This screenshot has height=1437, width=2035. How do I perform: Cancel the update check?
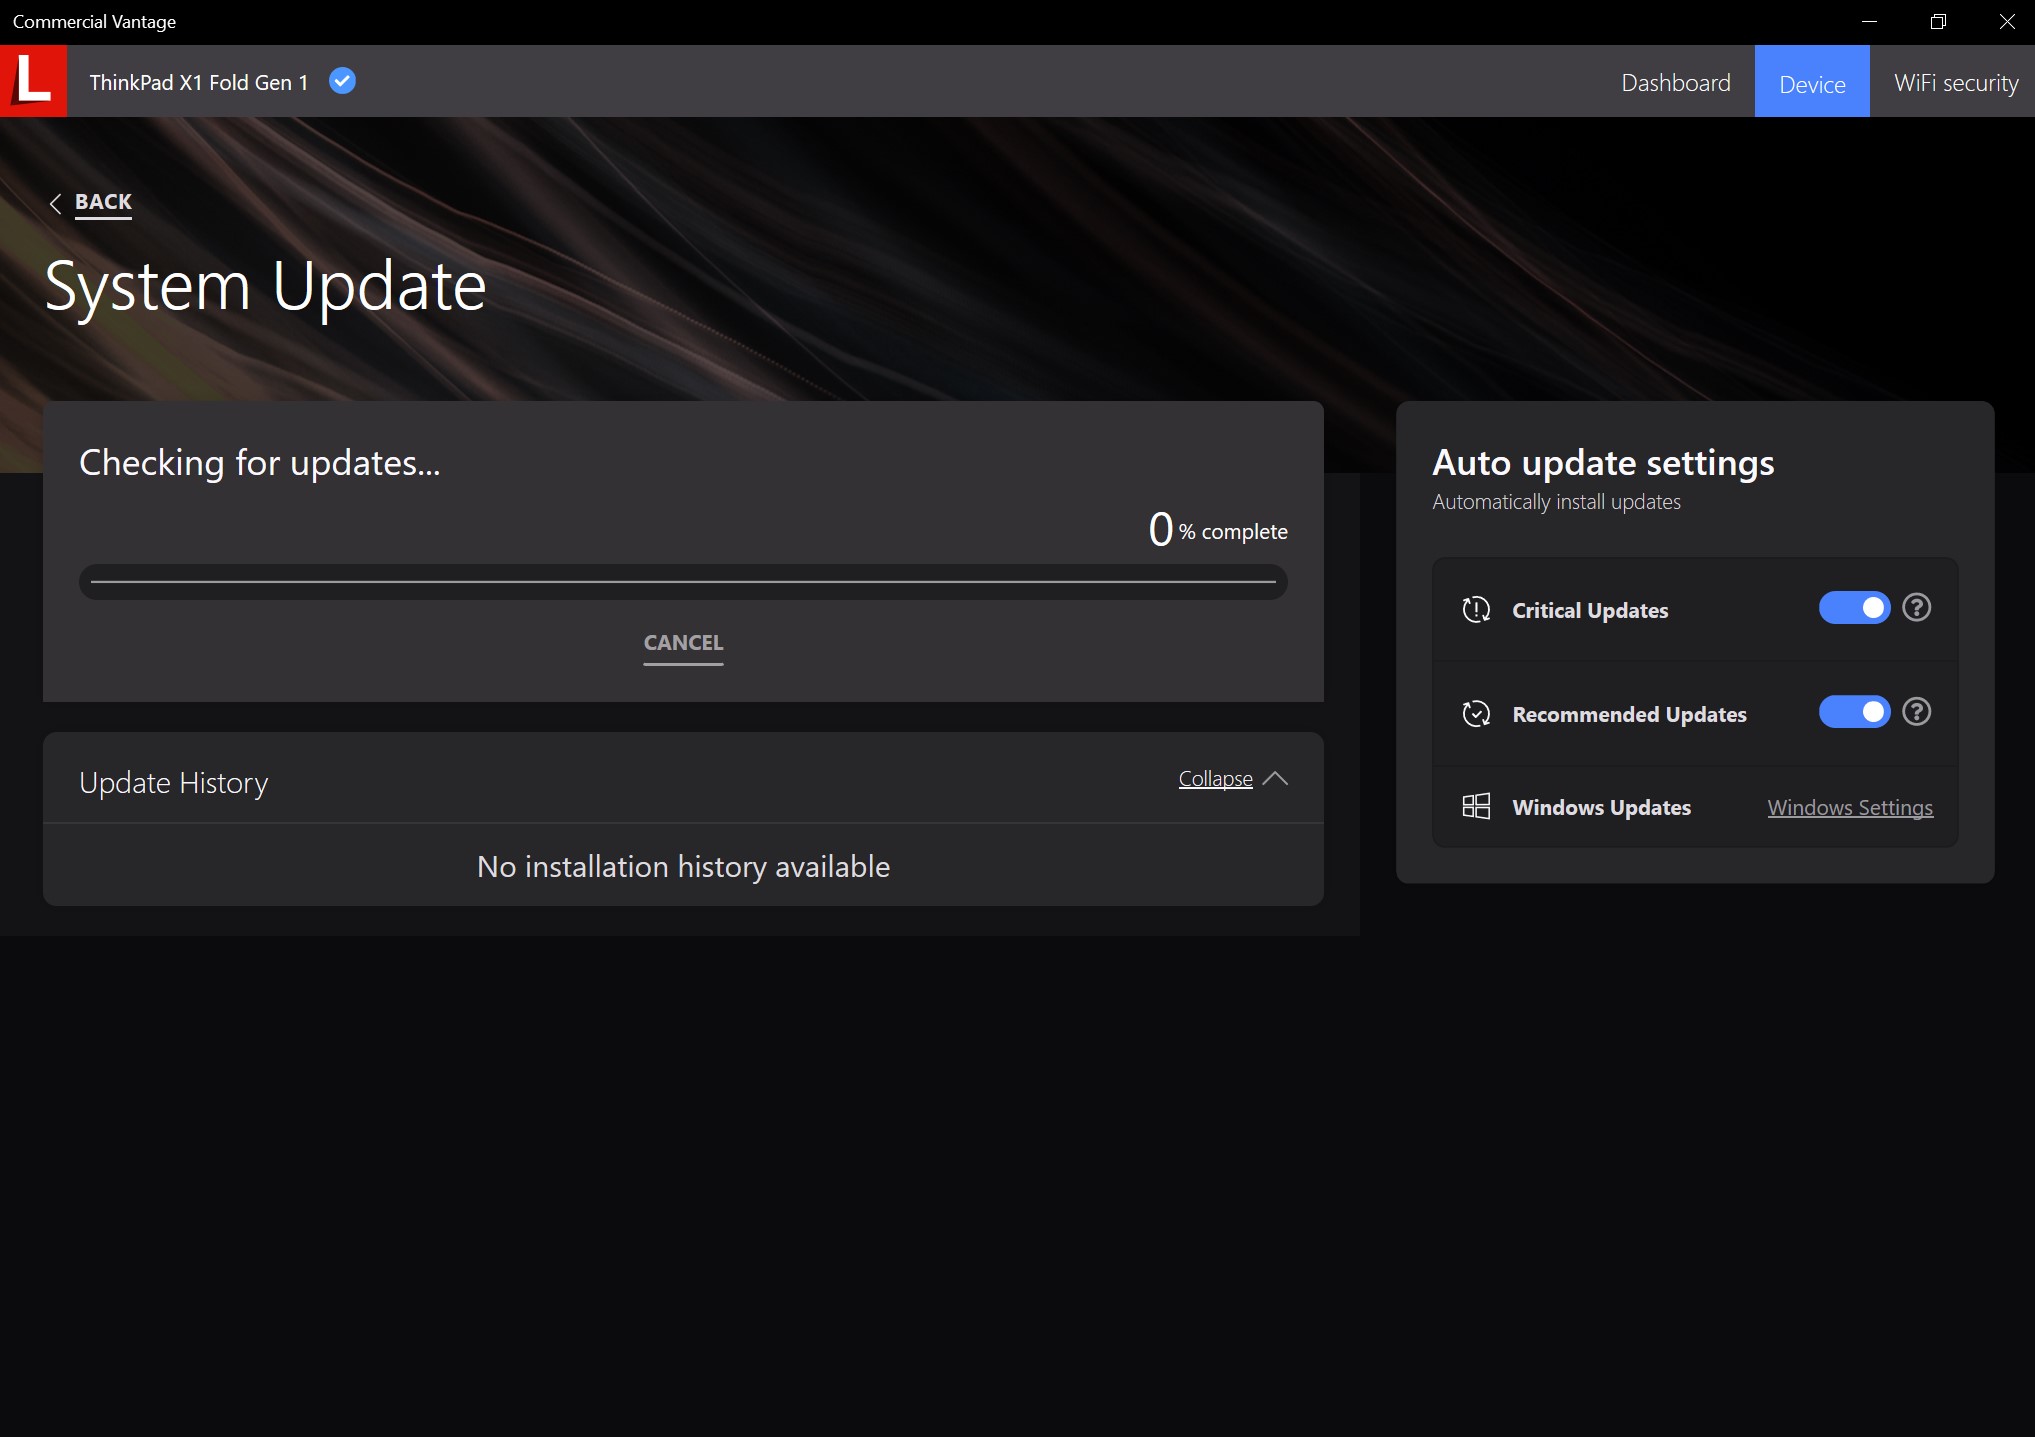pos(683,643)
